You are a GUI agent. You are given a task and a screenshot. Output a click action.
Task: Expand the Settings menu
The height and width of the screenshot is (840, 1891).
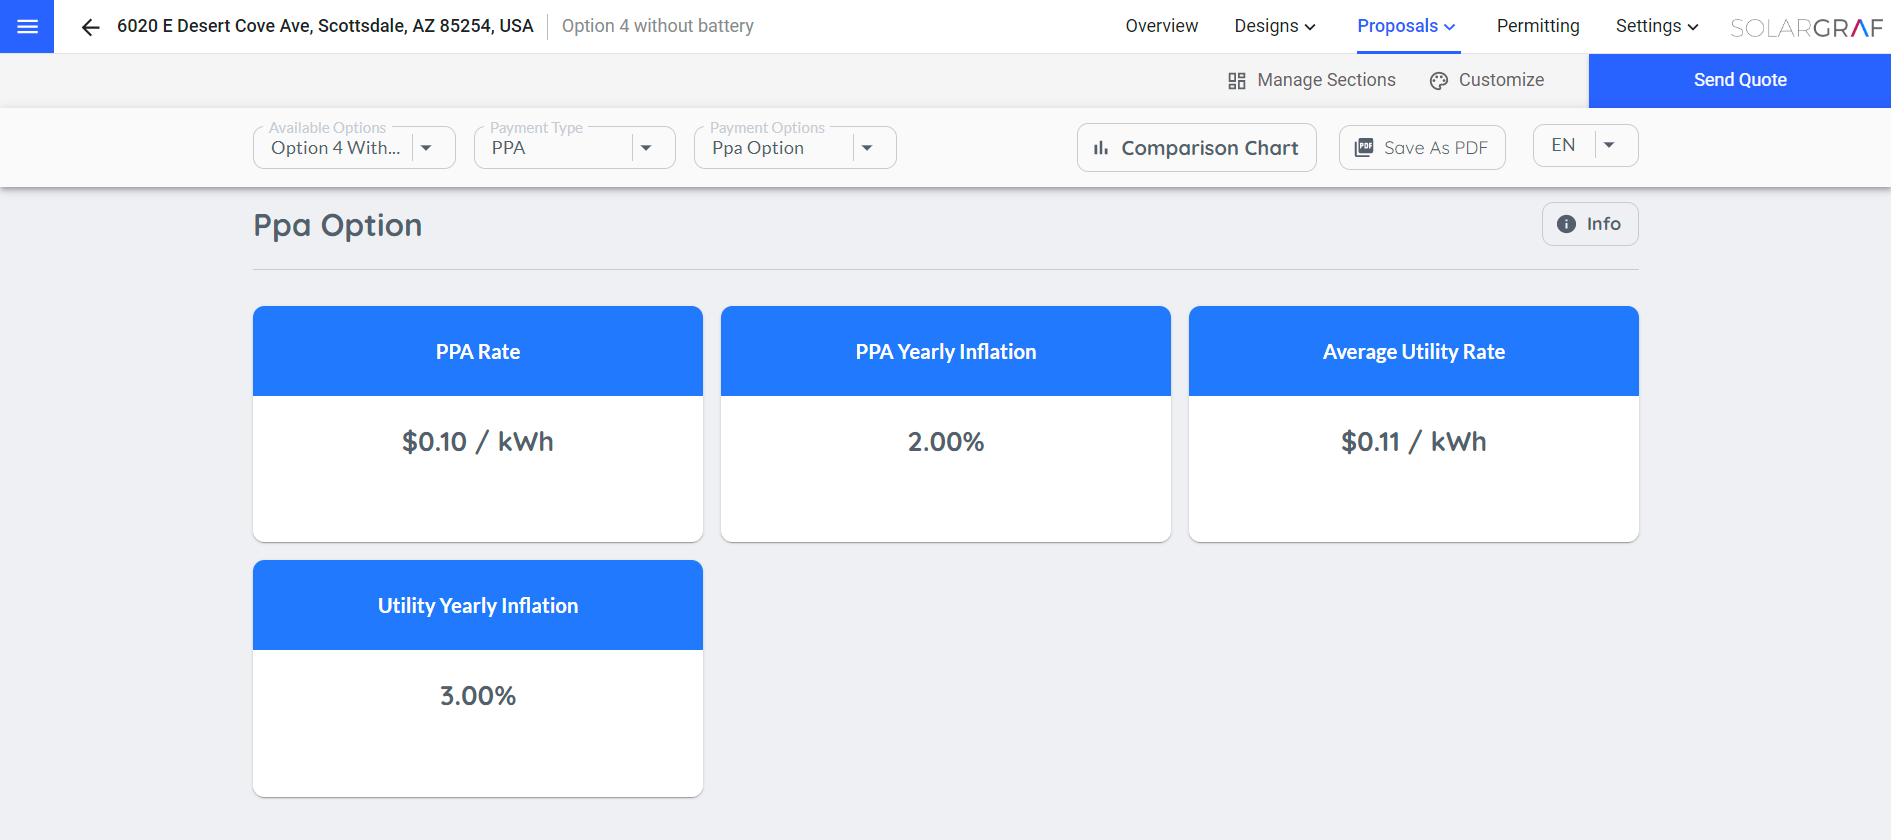(x=1656, y=26)
